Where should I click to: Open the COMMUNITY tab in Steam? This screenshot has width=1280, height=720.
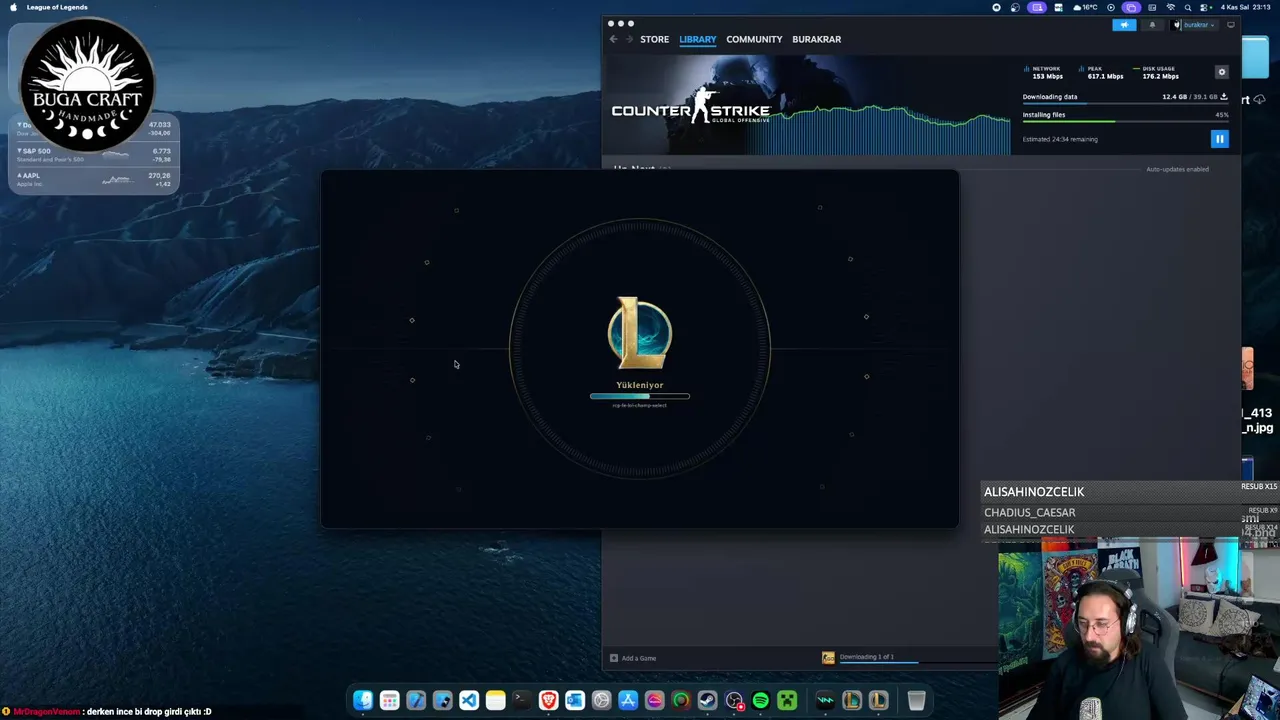[x=754, y=39]
